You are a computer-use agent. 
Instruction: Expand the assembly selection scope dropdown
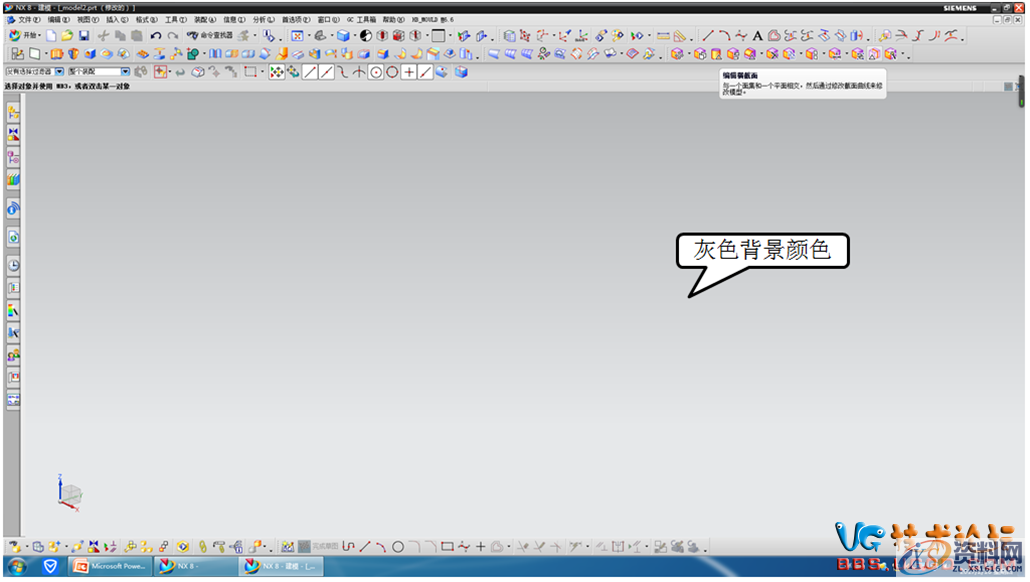tap(125, 72)
